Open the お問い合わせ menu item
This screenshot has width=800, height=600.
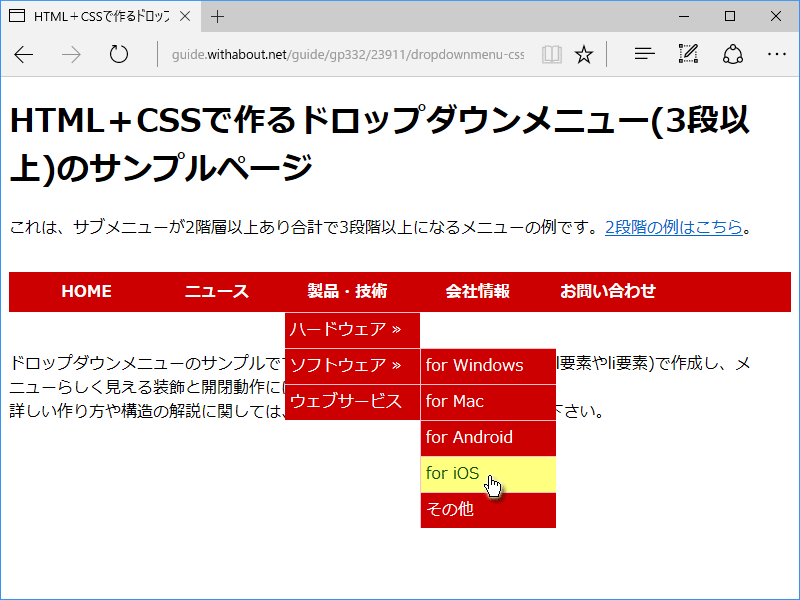coord(608,291)
